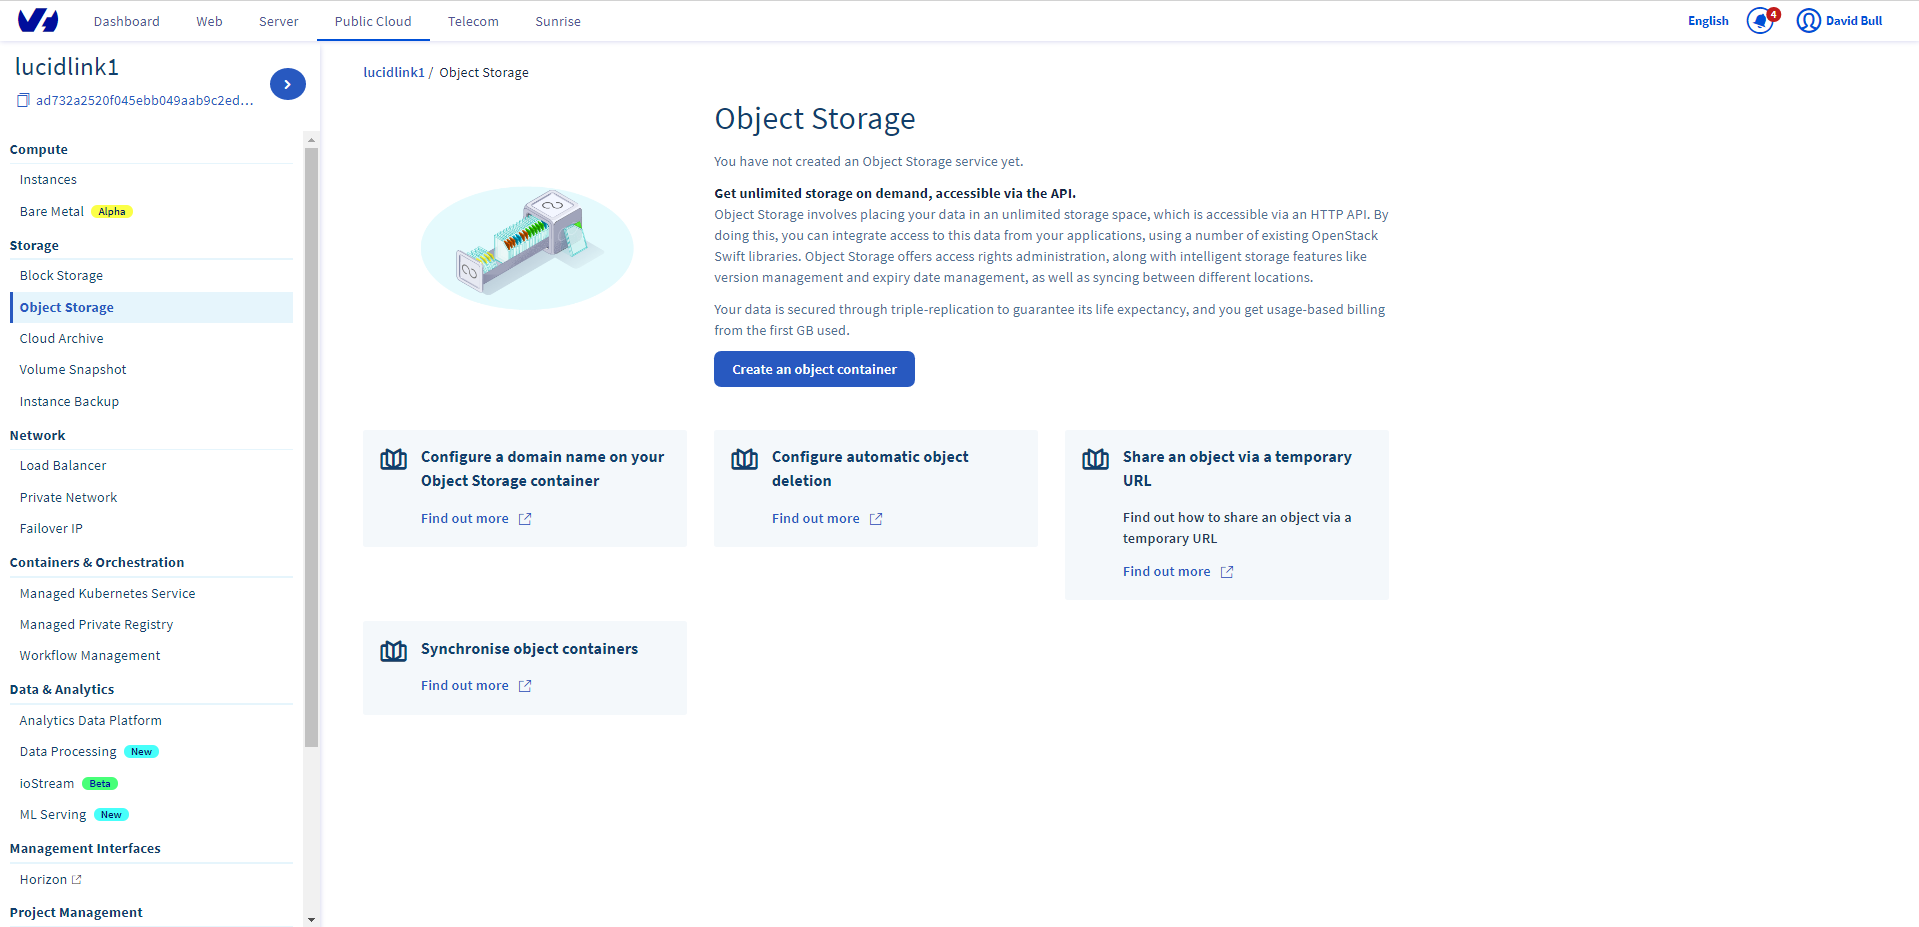
Task: Click Create an object container button
Action: [x=814, y=369]
